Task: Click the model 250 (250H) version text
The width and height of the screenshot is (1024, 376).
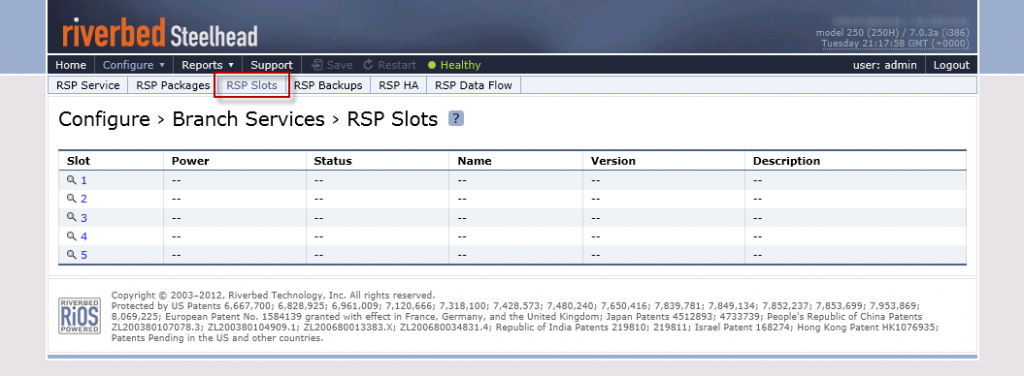Action: [x=893, y=32]
